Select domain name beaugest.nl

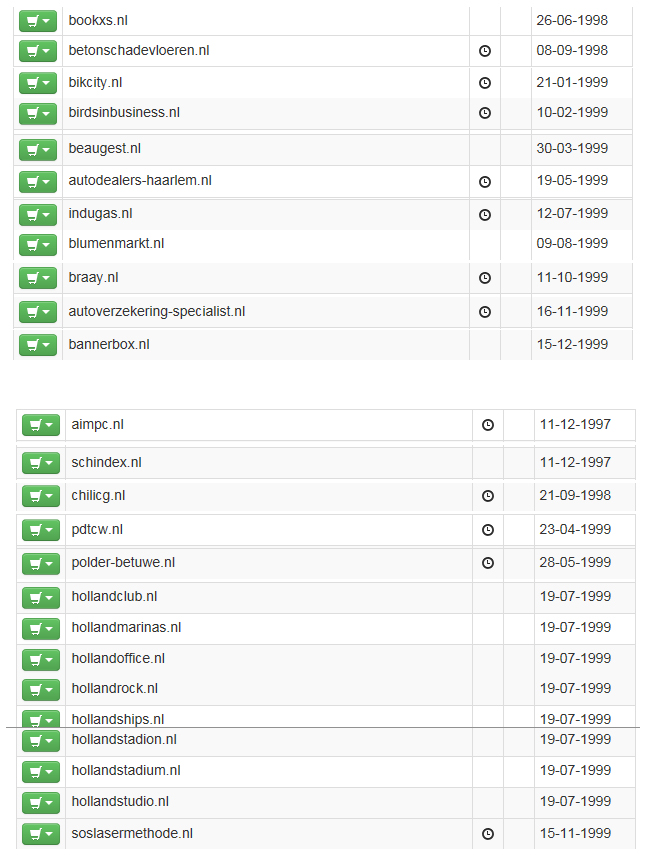click(x=105, y=148)
